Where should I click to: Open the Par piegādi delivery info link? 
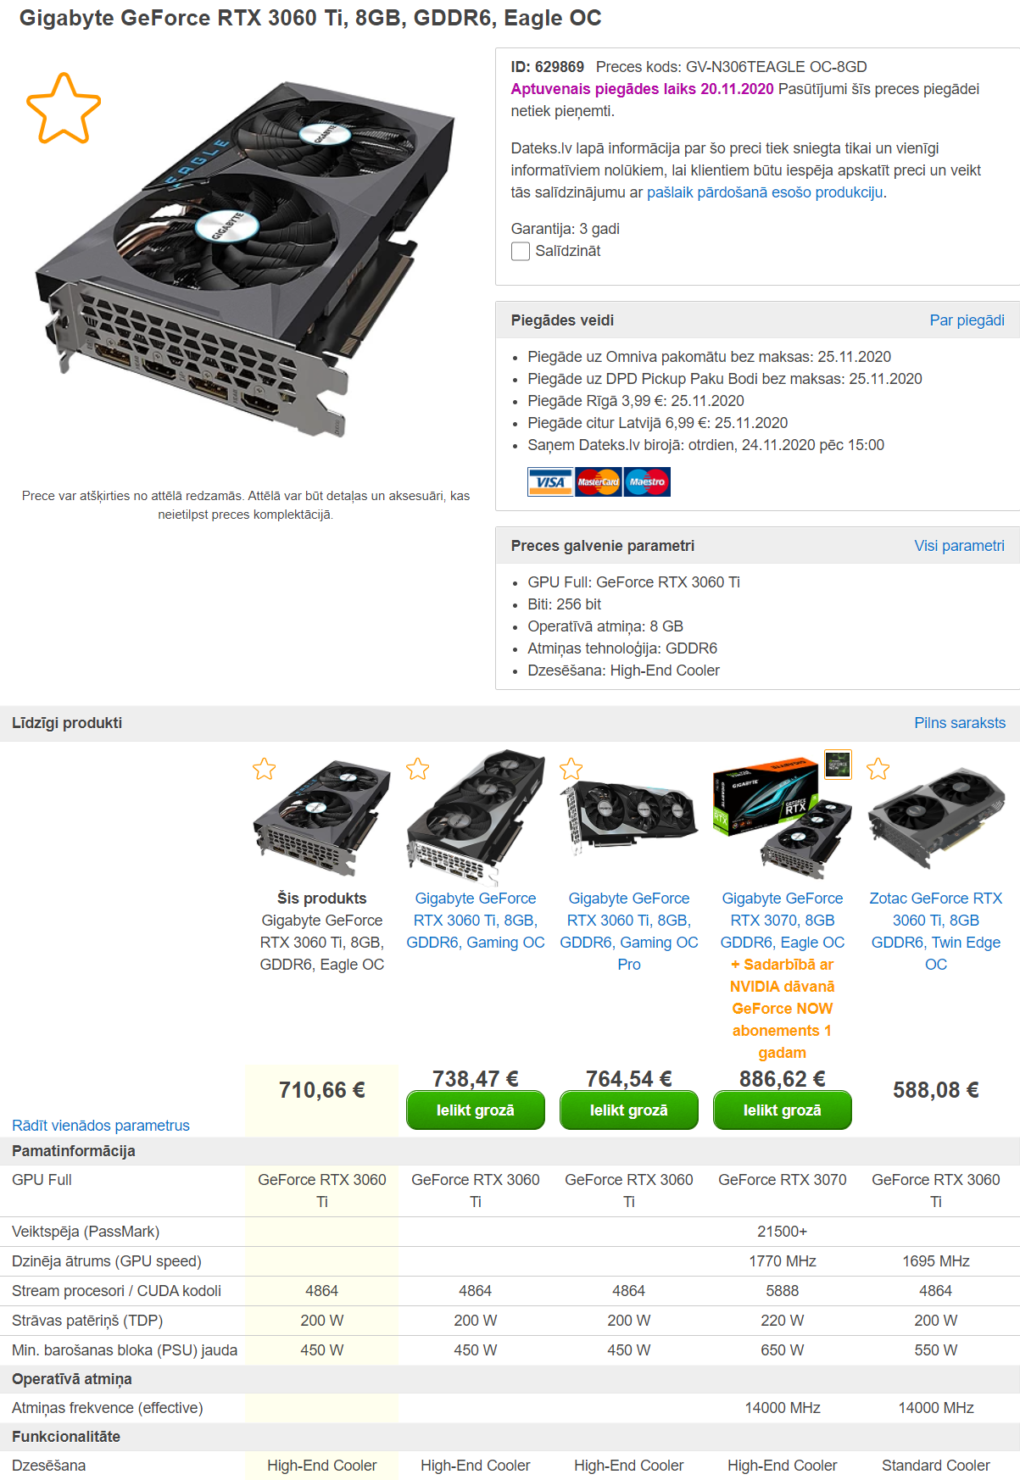point(967,320)
